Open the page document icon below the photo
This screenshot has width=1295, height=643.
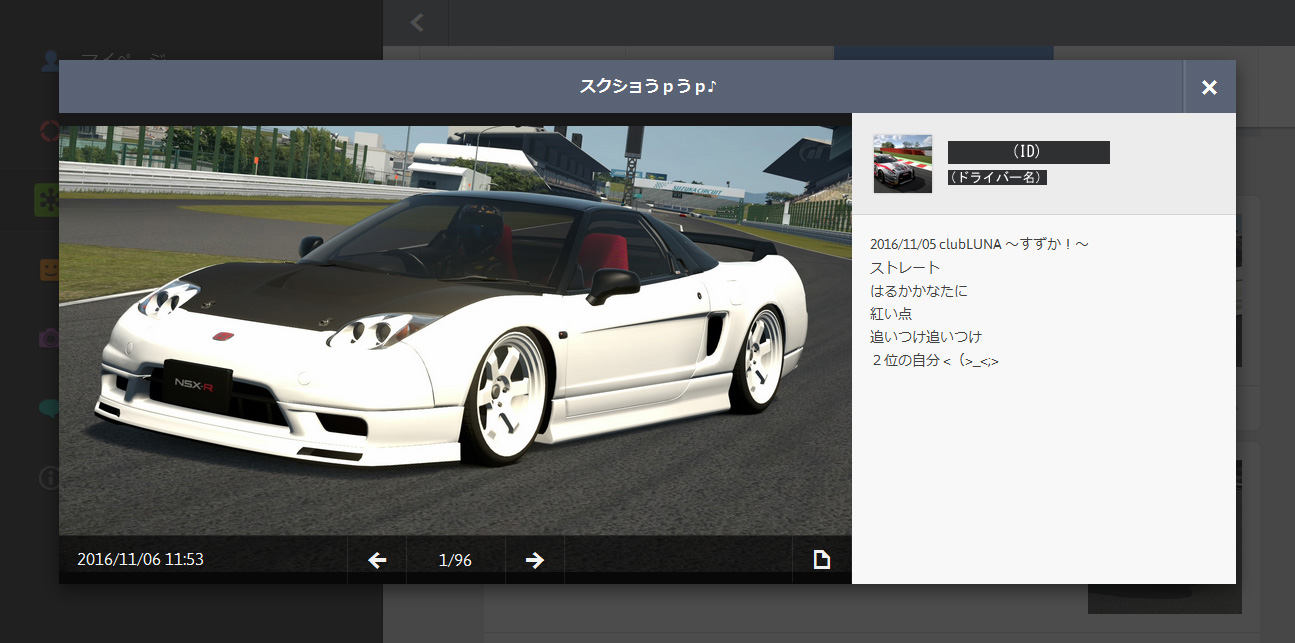(x=822, y=560)
